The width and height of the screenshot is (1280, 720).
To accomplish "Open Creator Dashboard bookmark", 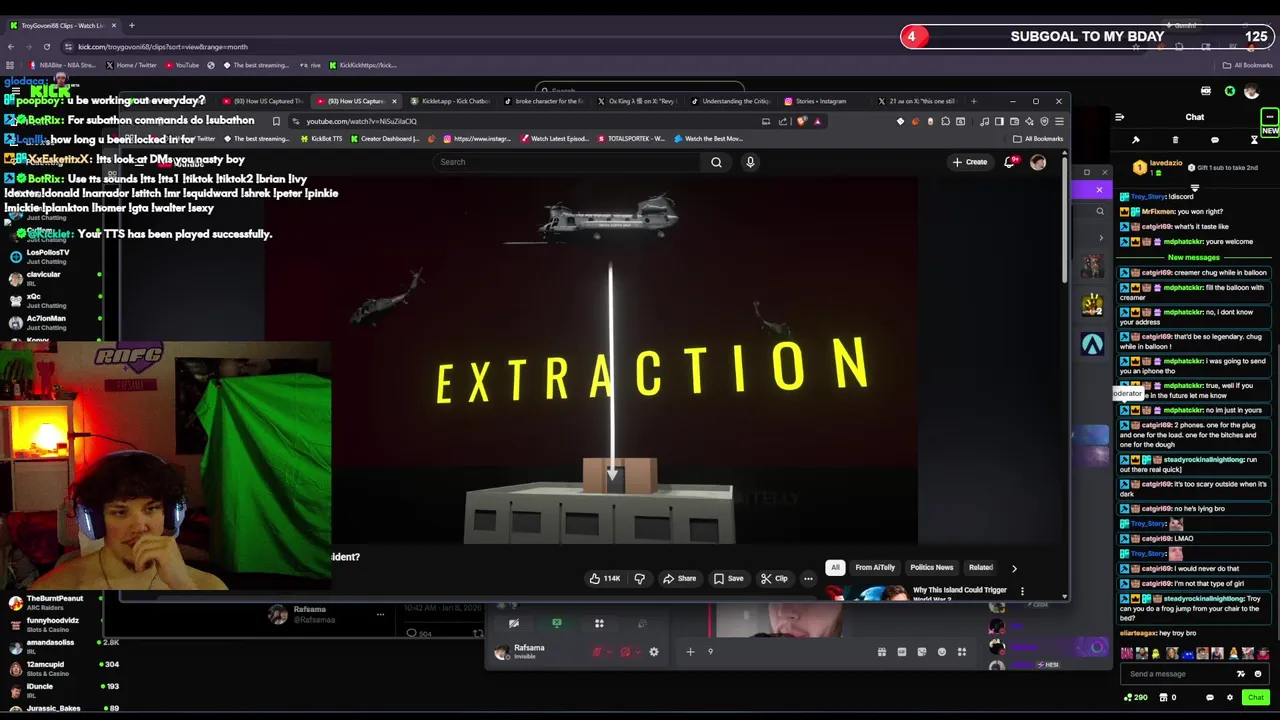I will click(386, 139).
